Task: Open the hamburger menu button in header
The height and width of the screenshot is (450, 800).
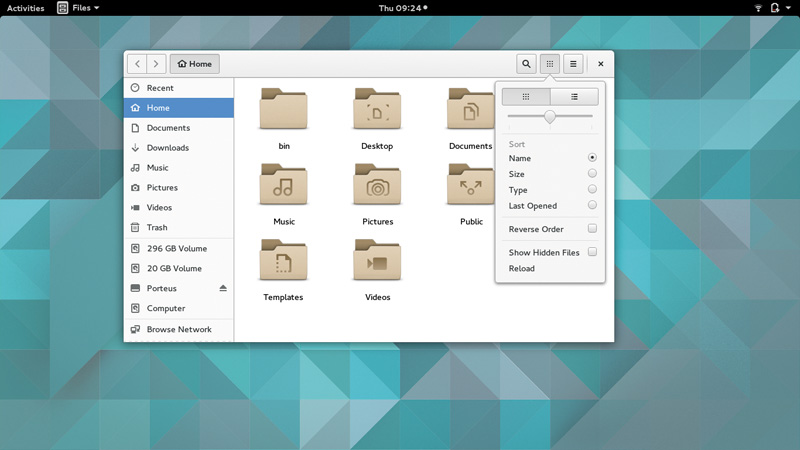Action: 573,64
